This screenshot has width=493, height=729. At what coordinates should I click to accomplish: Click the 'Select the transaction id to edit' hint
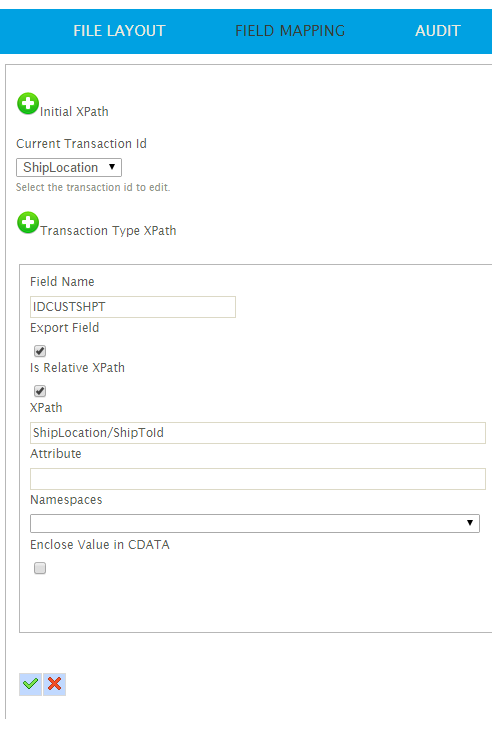pos(93,187)
